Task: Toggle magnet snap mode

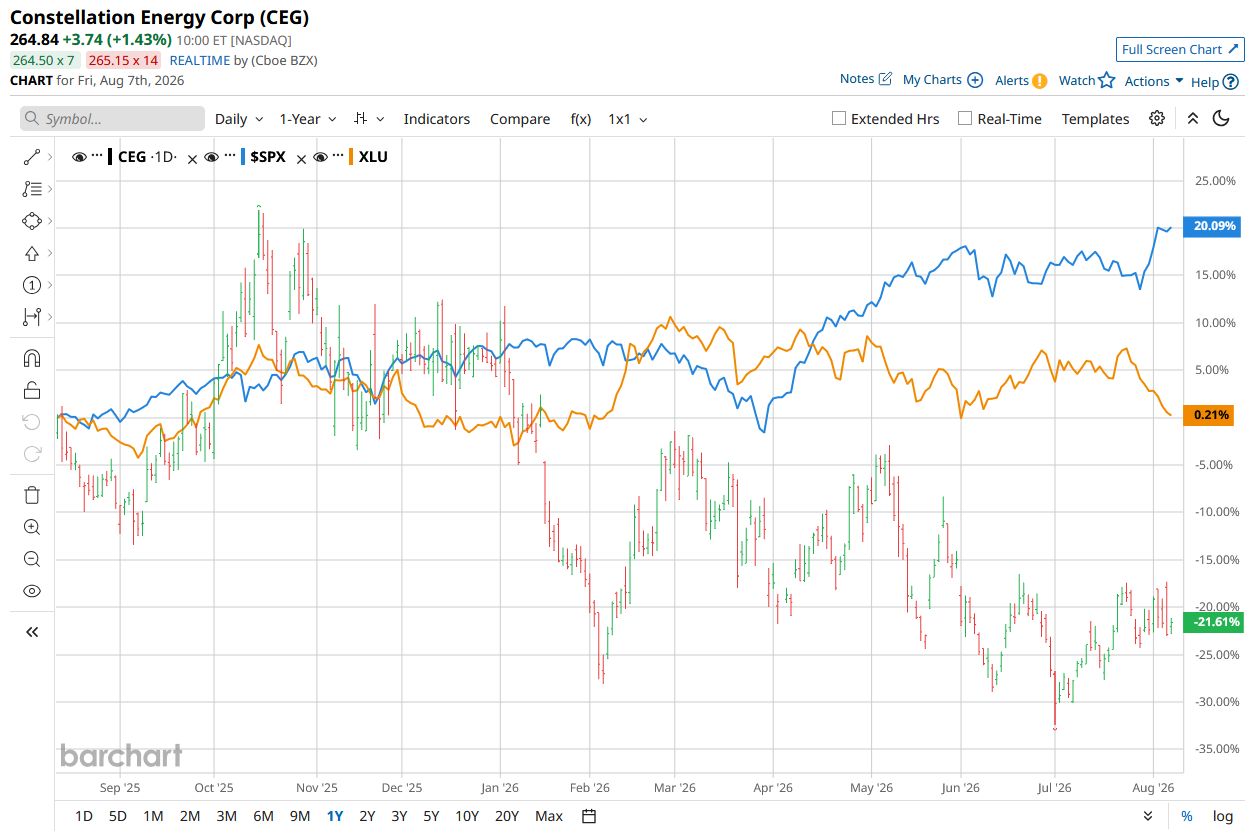Action: point(31,358)
